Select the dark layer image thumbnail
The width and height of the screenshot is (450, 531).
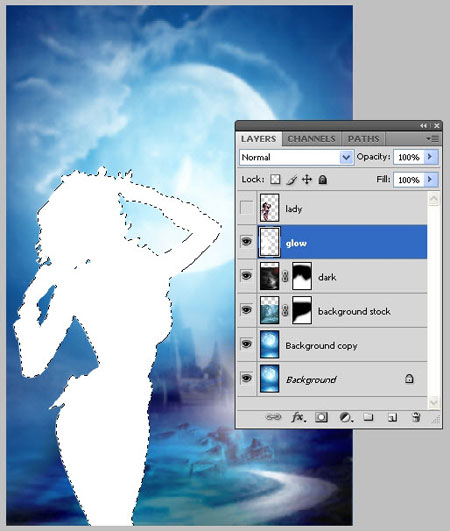point(270,276)
